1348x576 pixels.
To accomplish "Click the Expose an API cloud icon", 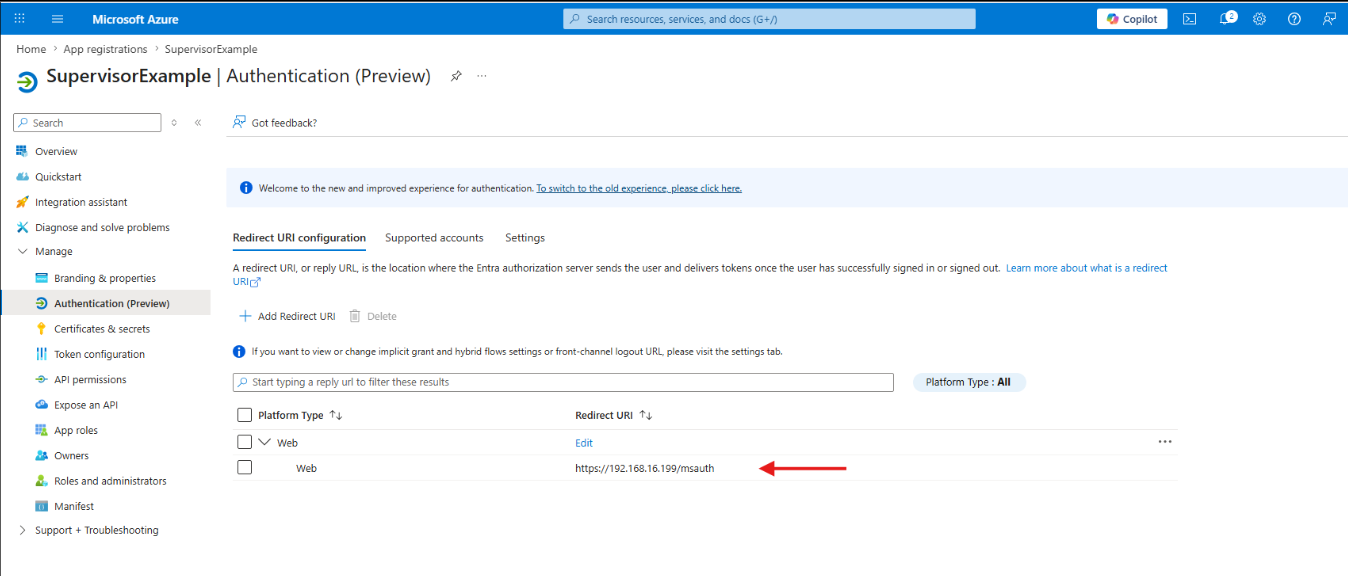I will tap(41, 405).
